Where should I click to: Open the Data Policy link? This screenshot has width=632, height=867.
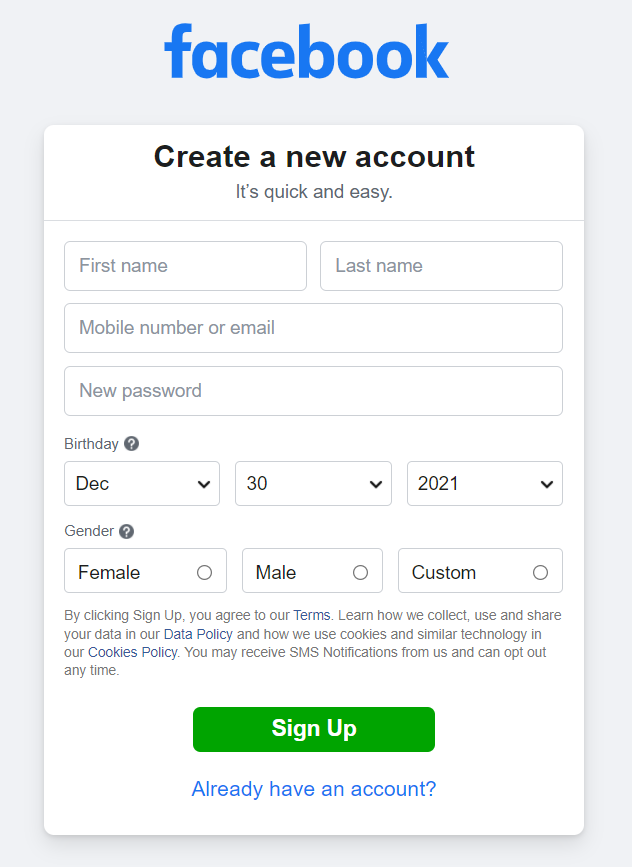(198, 634)
